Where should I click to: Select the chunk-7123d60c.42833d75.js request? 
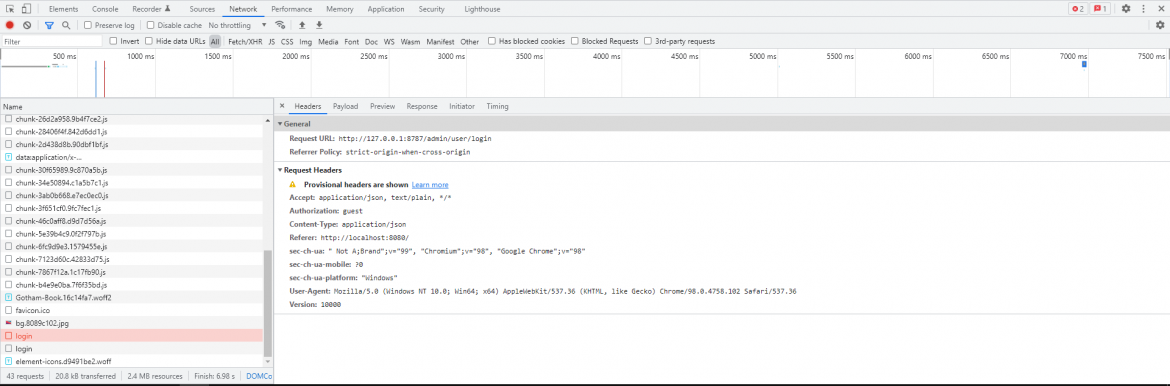[x=131, y=259]
